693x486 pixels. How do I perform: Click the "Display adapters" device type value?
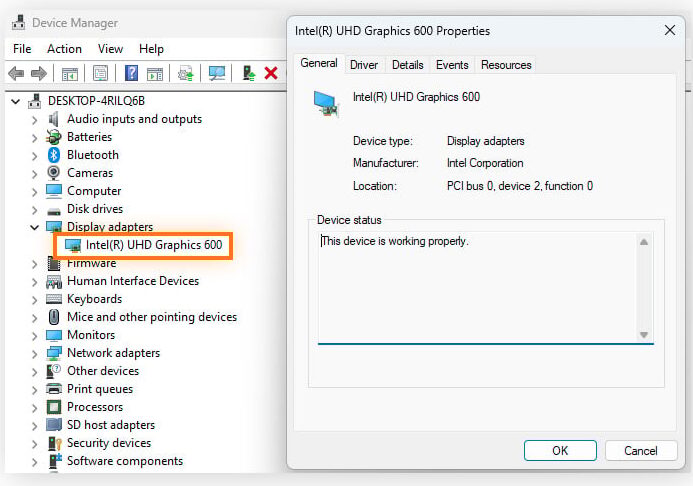(x=486, y=141)
